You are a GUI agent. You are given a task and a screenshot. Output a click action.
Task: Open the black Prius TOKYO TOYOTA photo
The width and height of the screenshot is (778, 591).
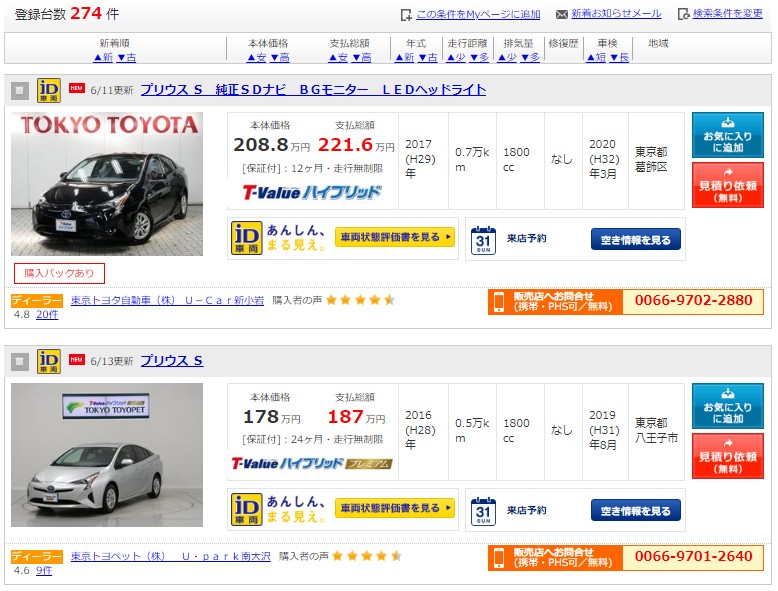(107, 184)
